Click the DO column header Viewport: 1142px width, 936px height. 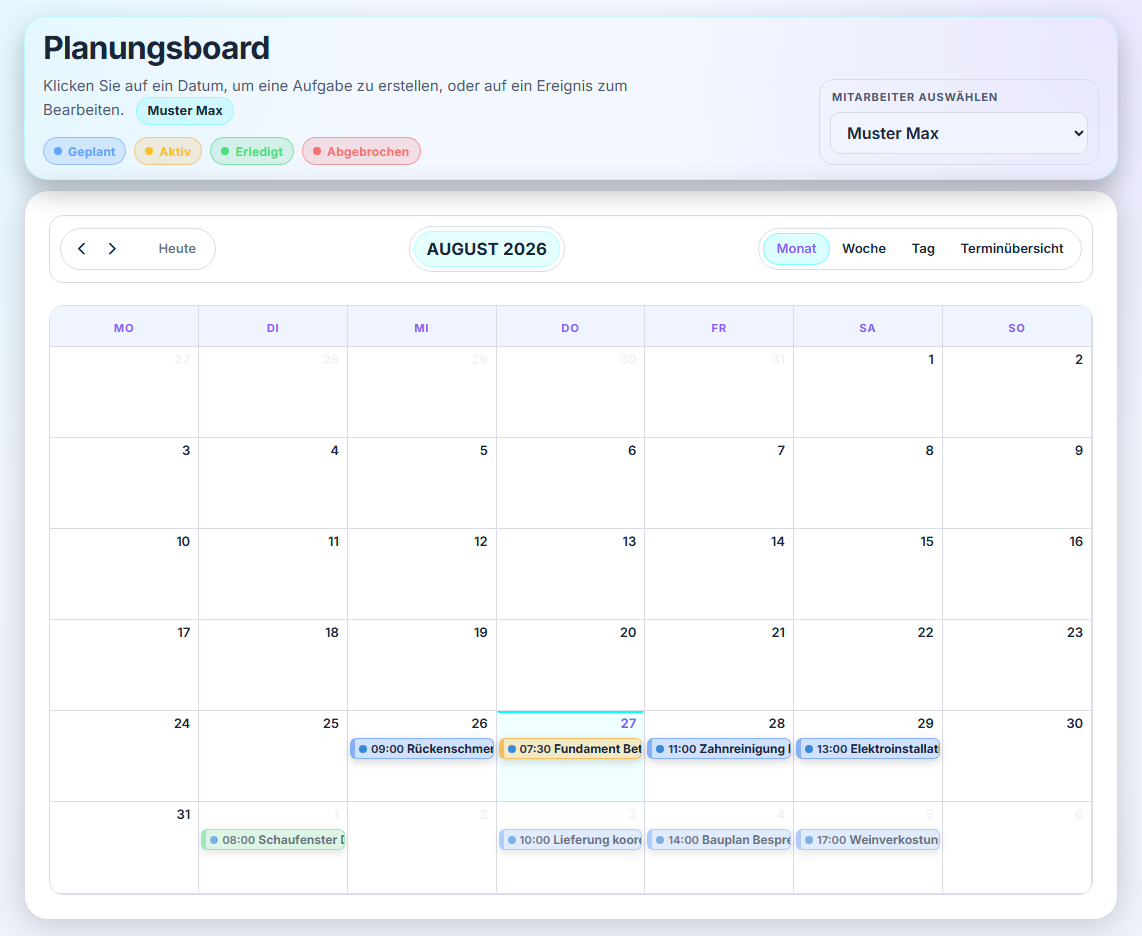(570, 328)
